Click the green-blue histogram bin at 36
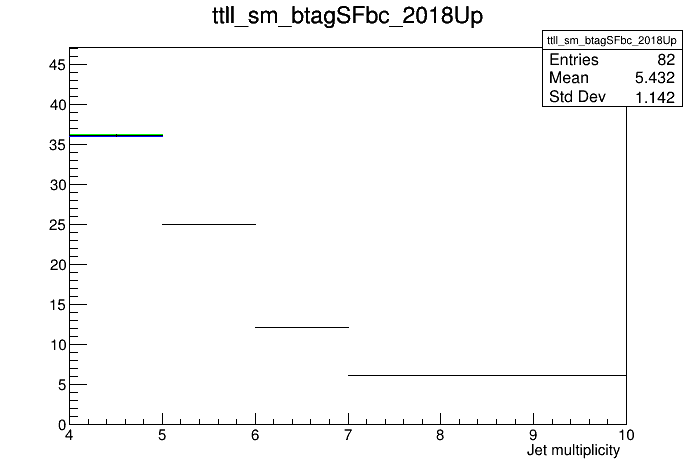Viewport: 696px width, 472px height. point(116,135)
